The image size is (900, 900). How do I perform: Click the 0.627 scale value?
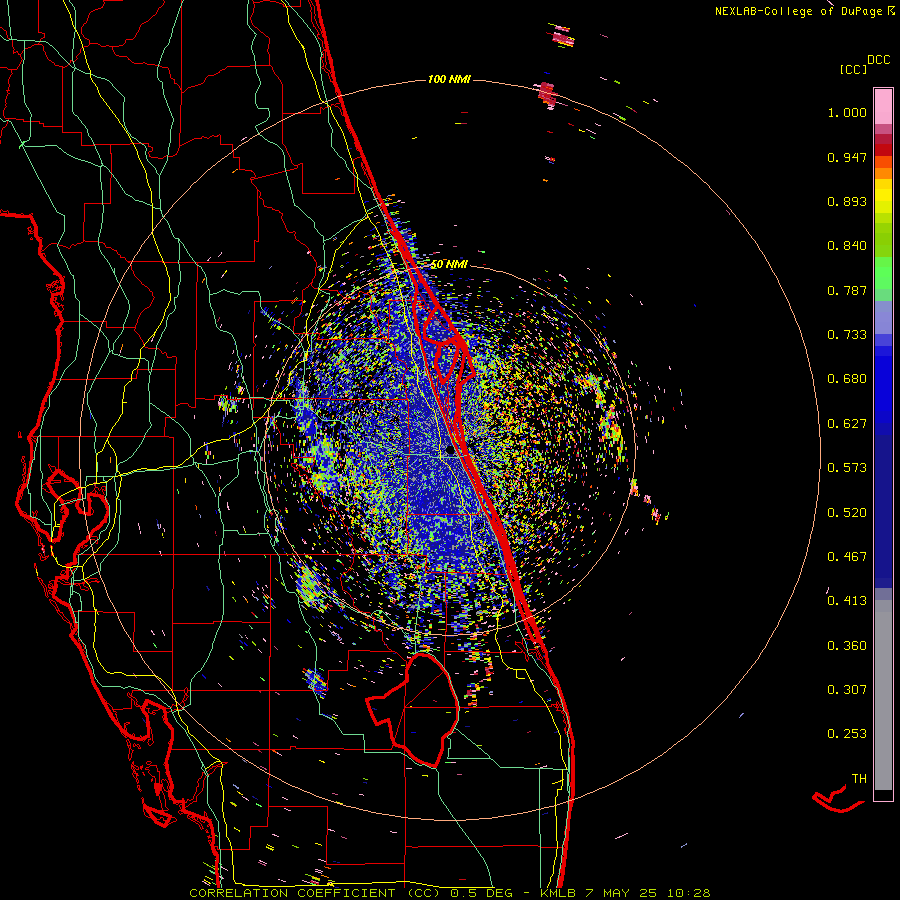pyautogui.click(x=847, y=424)
